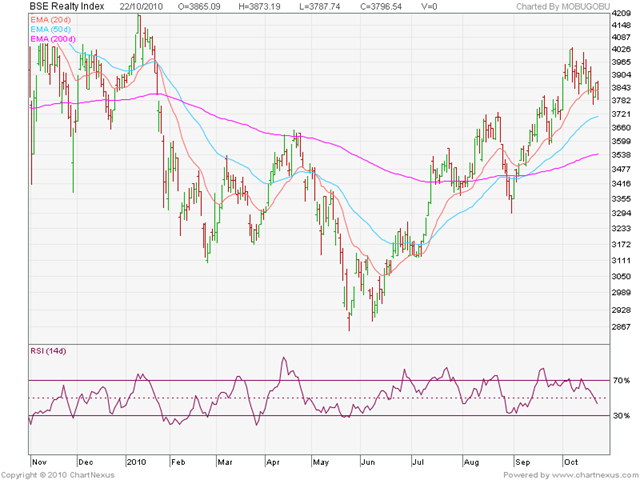Open the www.chartnexus.com footer link
Screen dimensions: 640x480
click(x=594, y=475)
